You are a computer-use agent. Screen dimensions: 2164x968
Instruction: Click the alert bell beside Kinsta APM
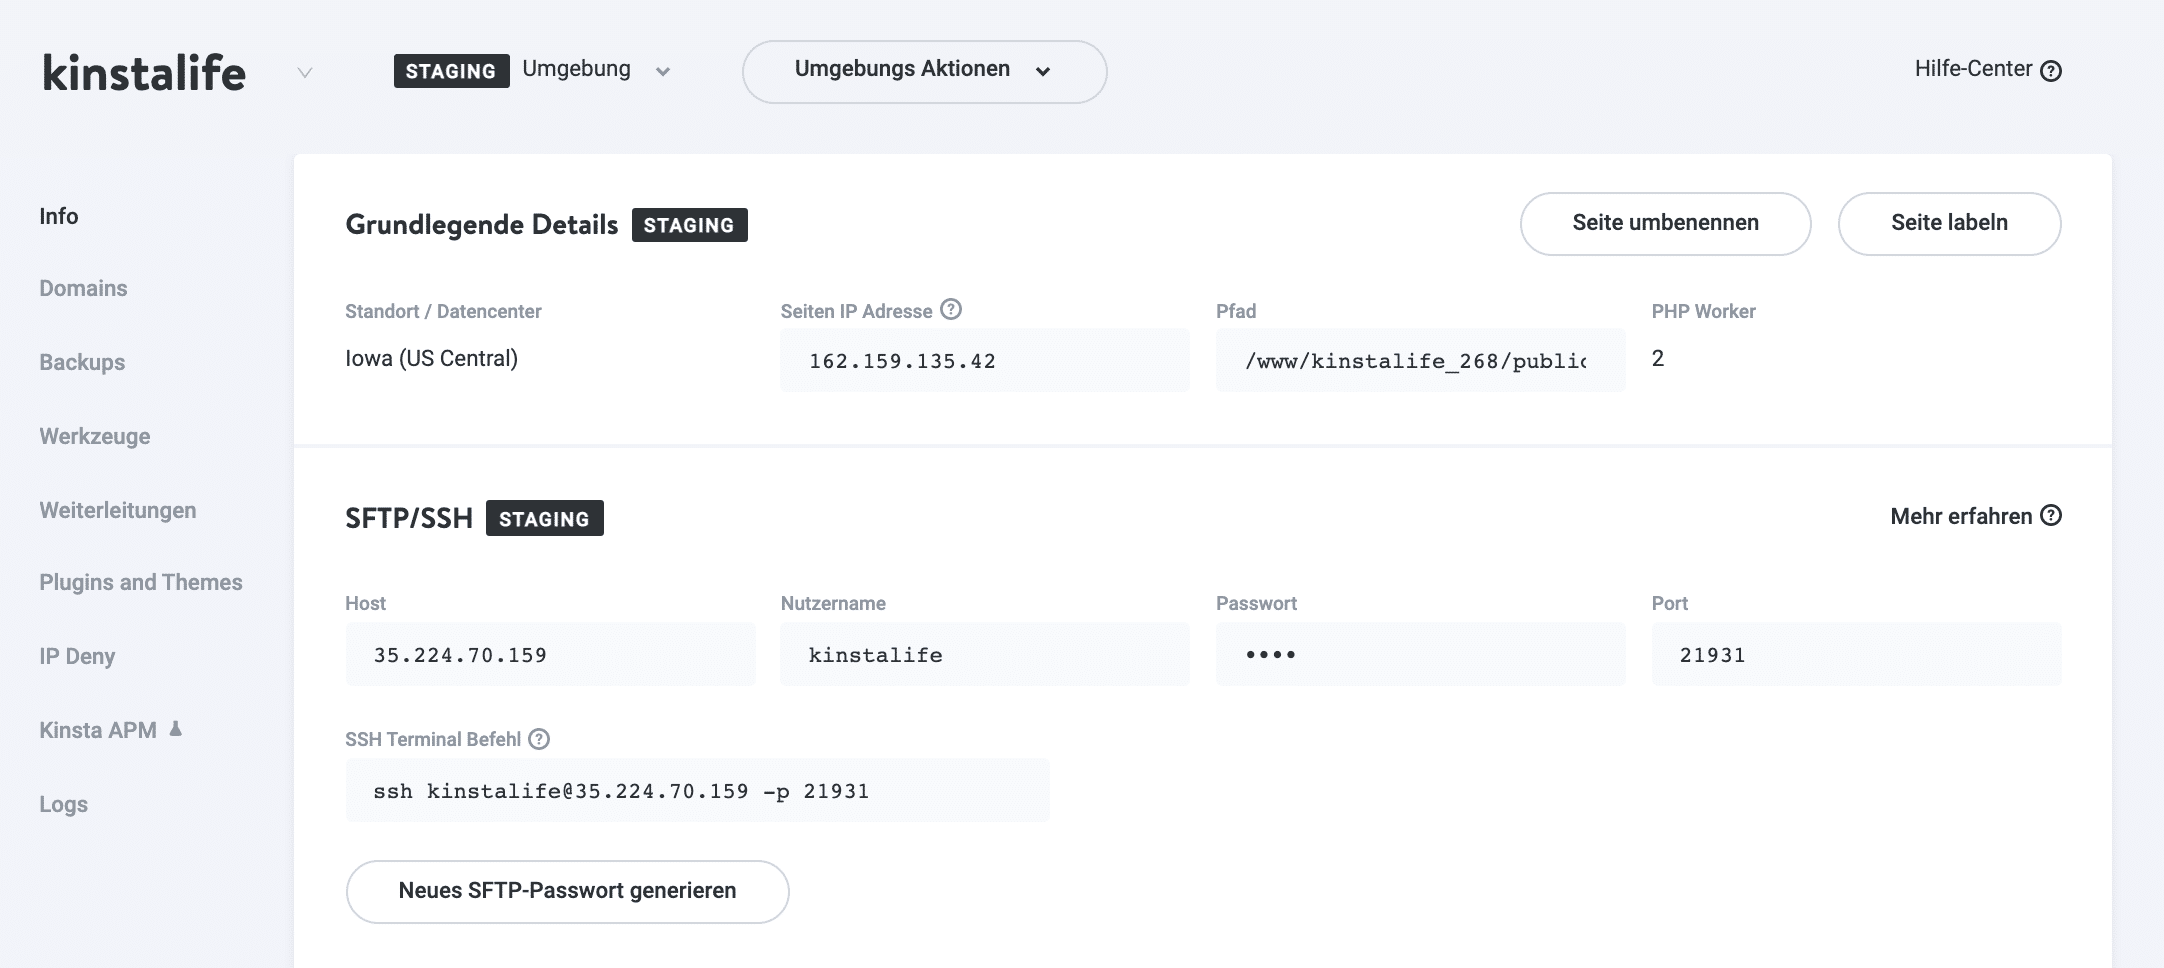pos(176,729)
